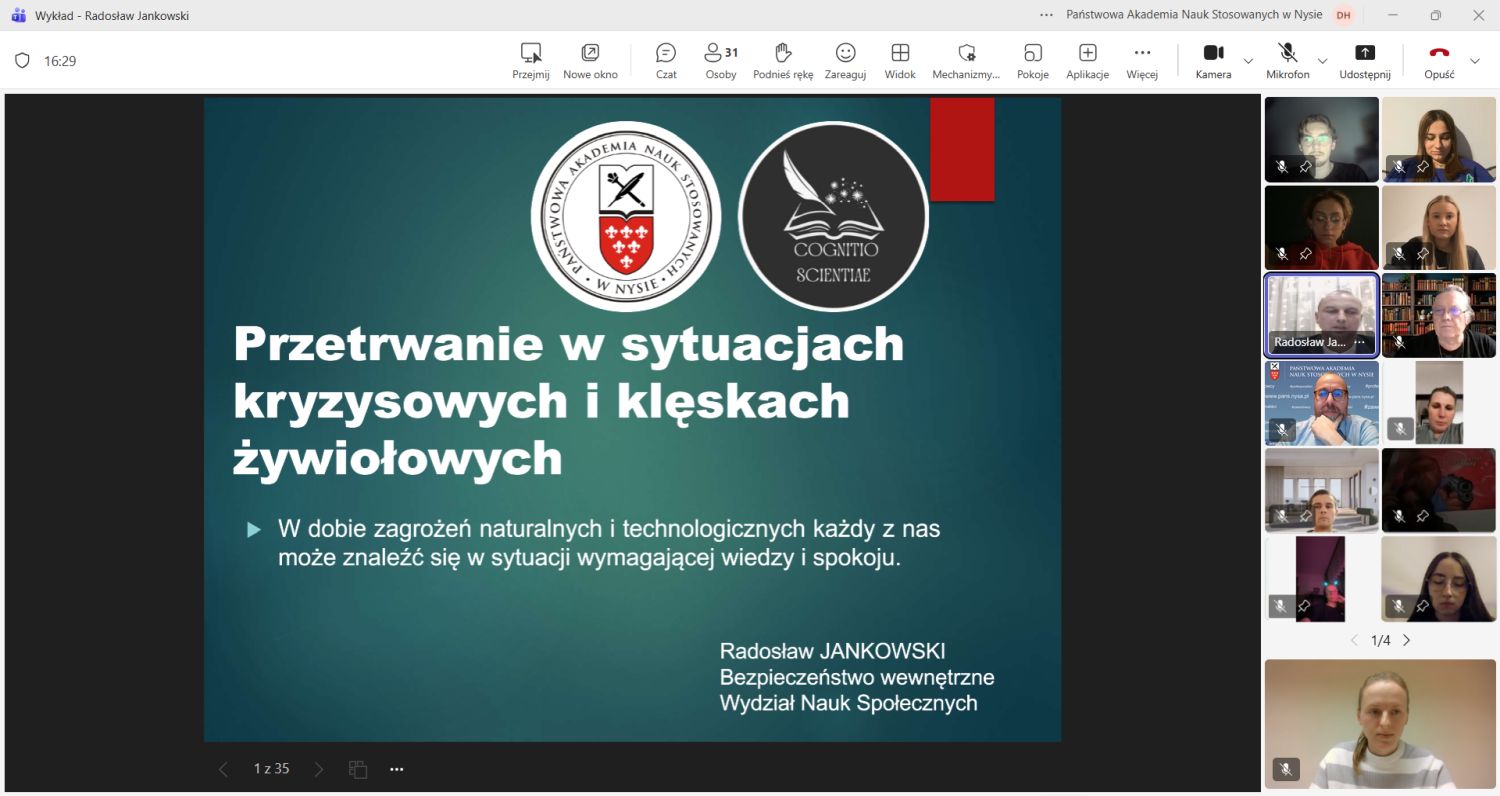The image size is (1500, 796).
Task: Open the Aplikacje apps panel
Action: click(x=1086, y=60)
